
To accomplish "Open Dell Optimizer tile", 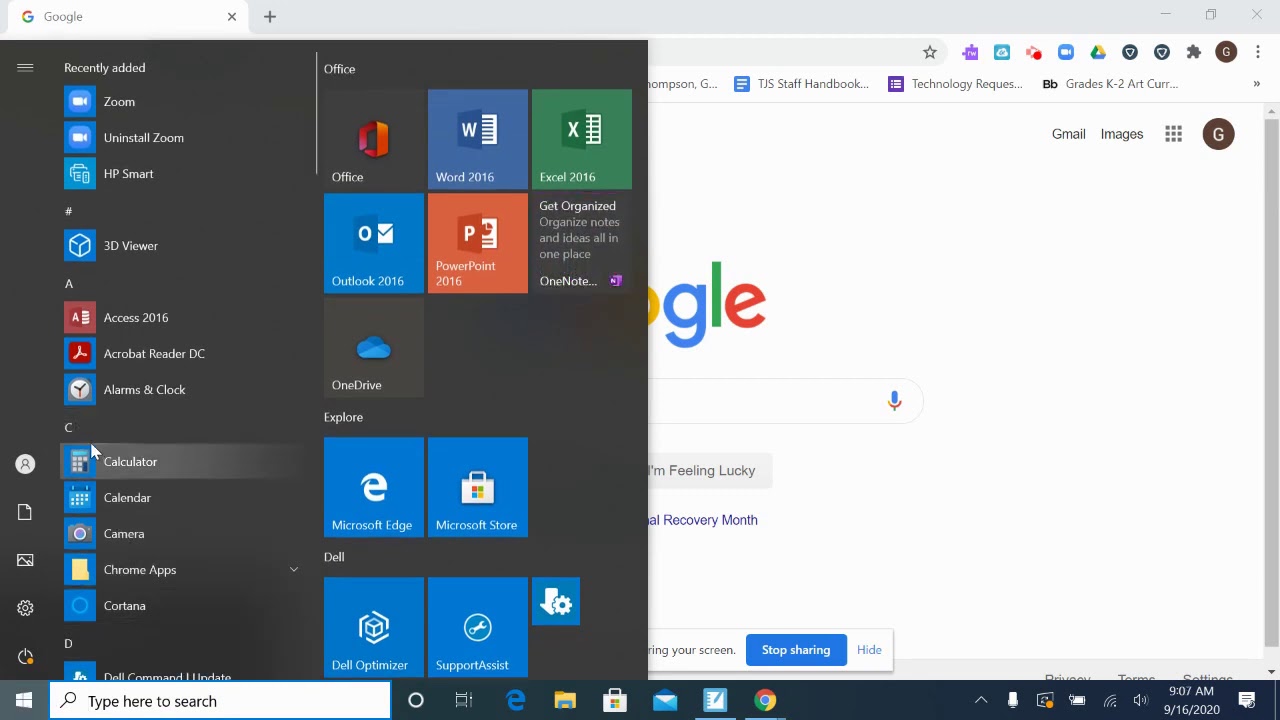I will (x=374, y=627).
